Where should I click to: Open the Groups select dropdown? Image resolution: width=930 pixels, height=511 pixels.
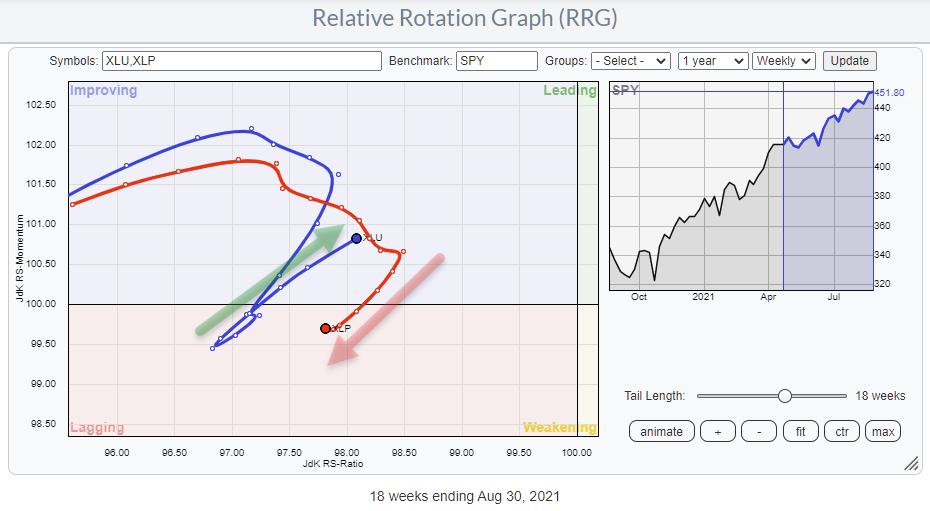(x=630, y=61)
